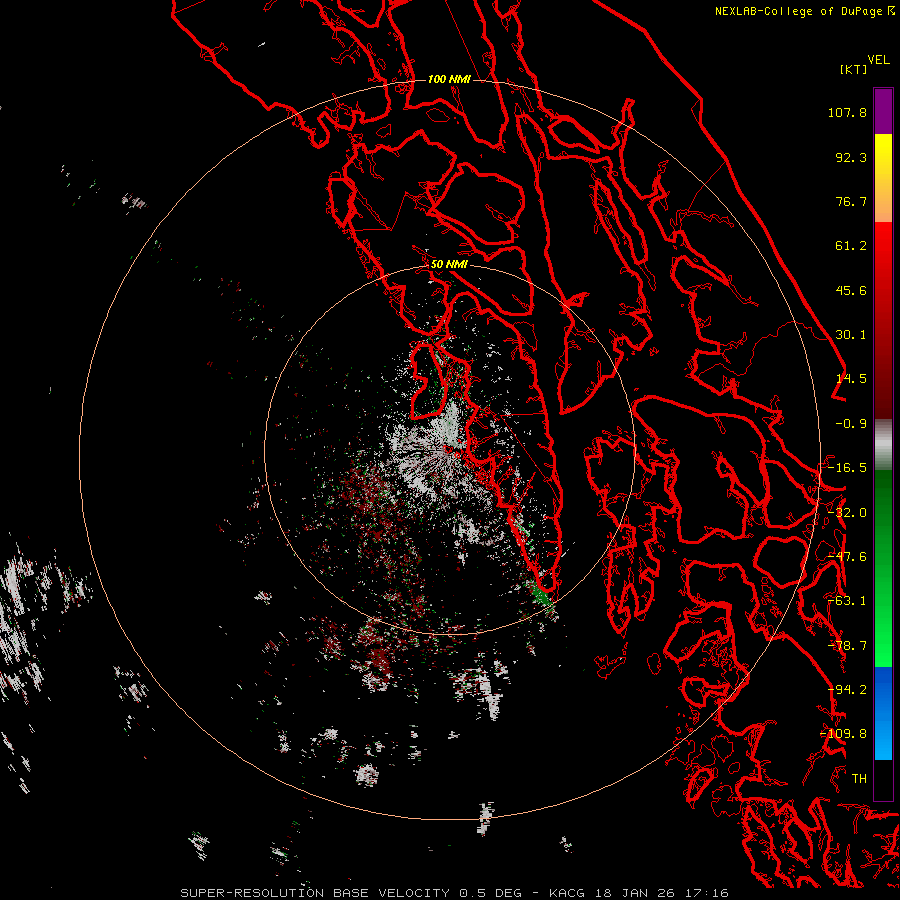This screenshot has width=900, height=900.
Task: Select the 107.8 value on velocity scale
Action: point(847,112)
